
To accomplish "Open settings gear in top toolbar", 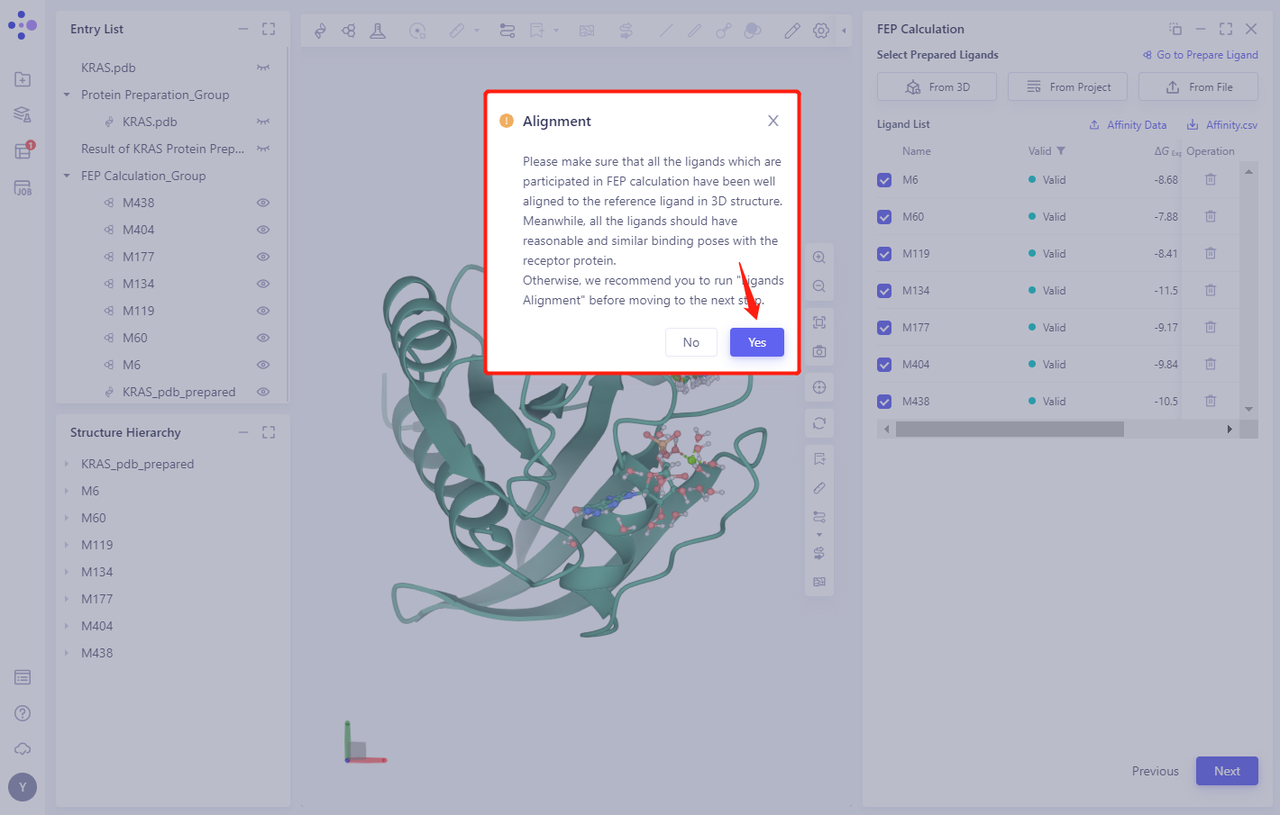I will 821,31.
